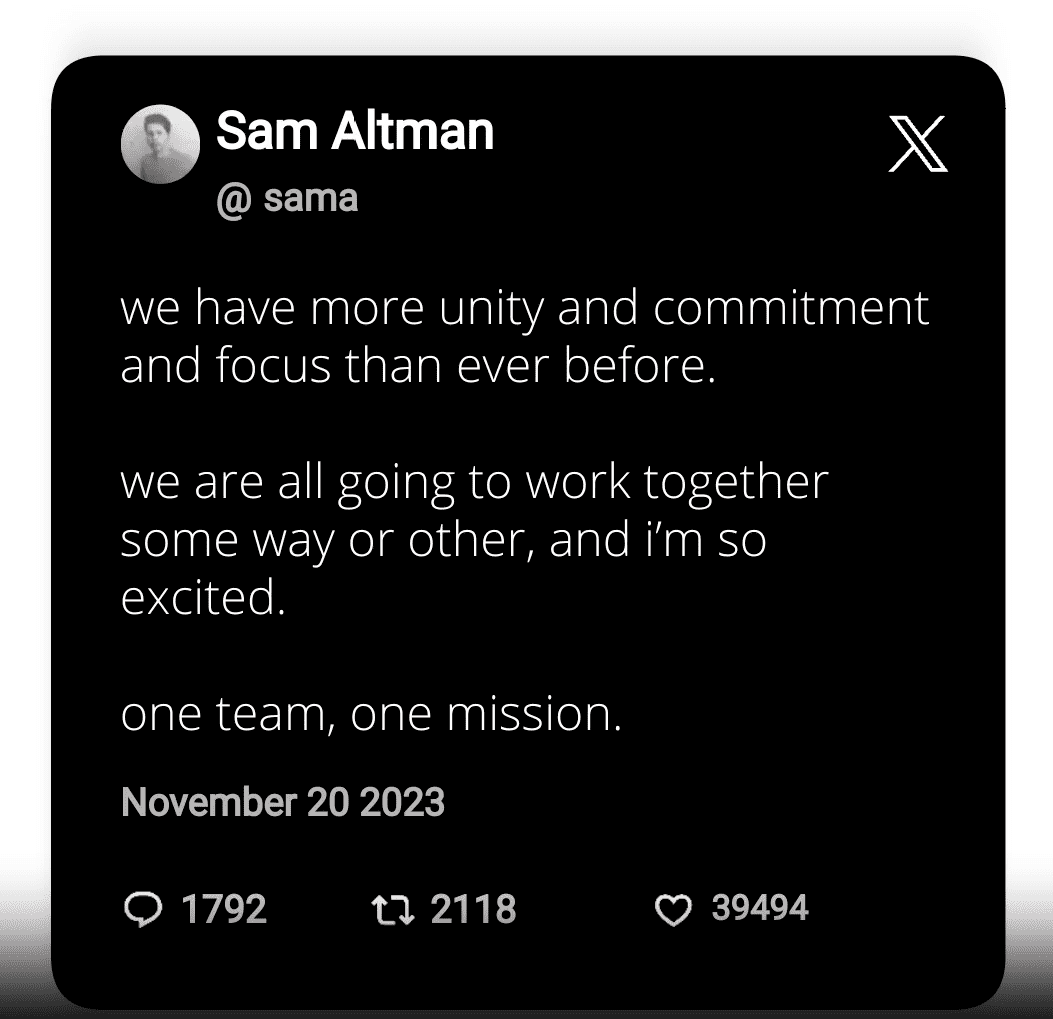1053x1019 pixels.
Task: Like the post with the heart icon
Action: point(673,910)
